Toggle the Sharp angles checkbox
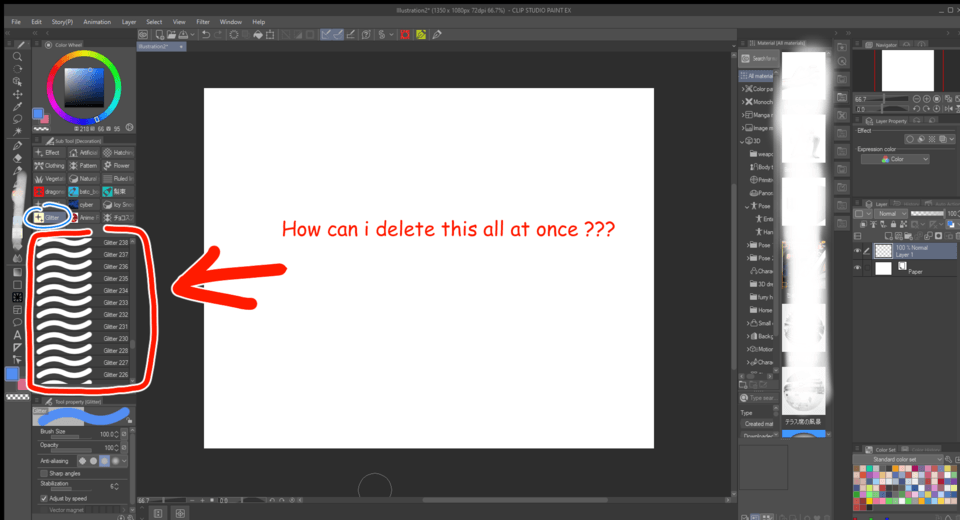960x520 pixels. pos(44,473)
